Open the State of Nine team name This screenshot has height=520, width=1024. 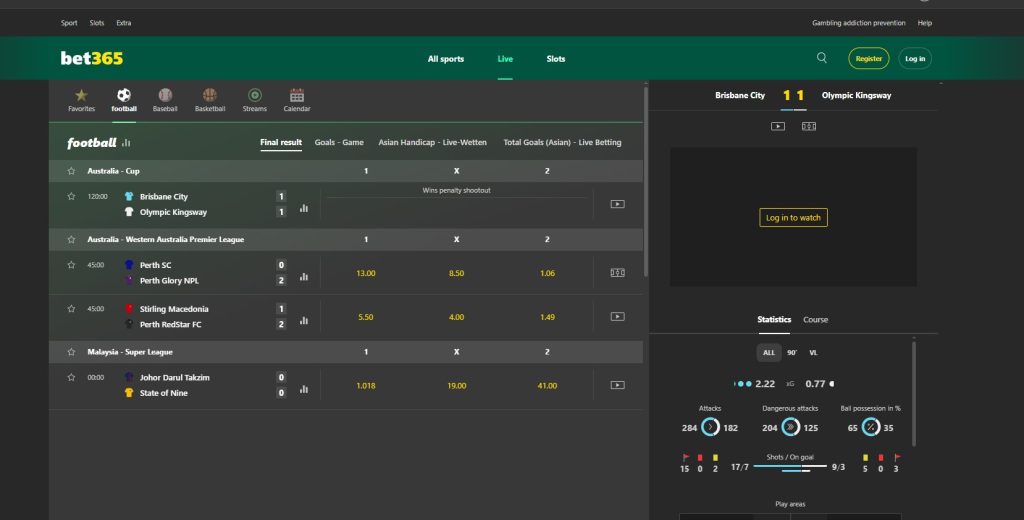pyautogui.click(x=163, y=393)
